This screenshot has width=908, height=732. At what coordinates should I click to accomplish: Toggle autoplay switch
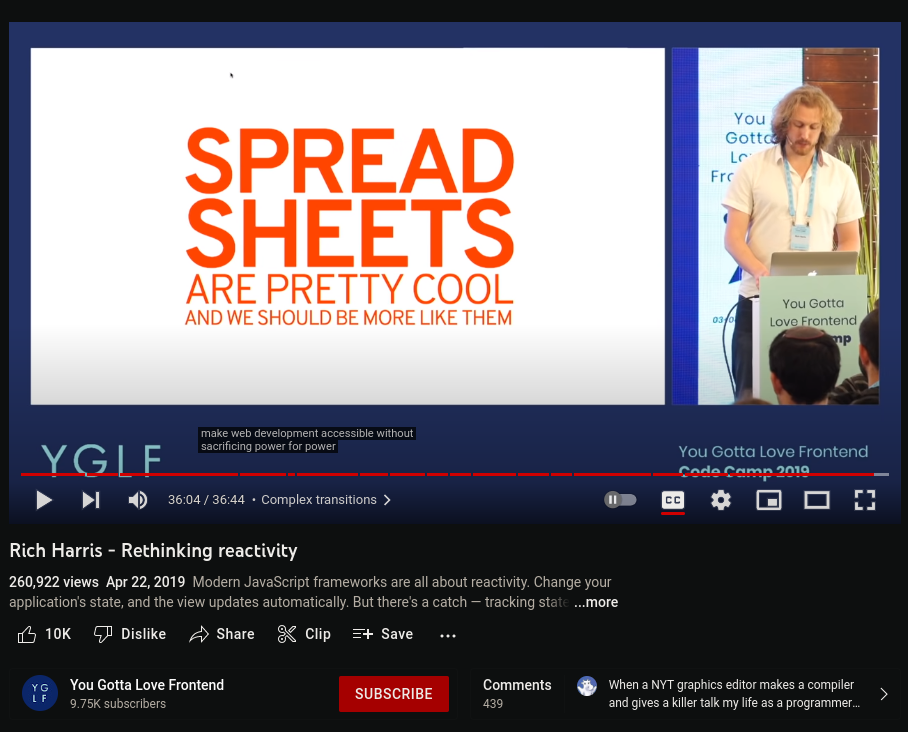point(620,499)
